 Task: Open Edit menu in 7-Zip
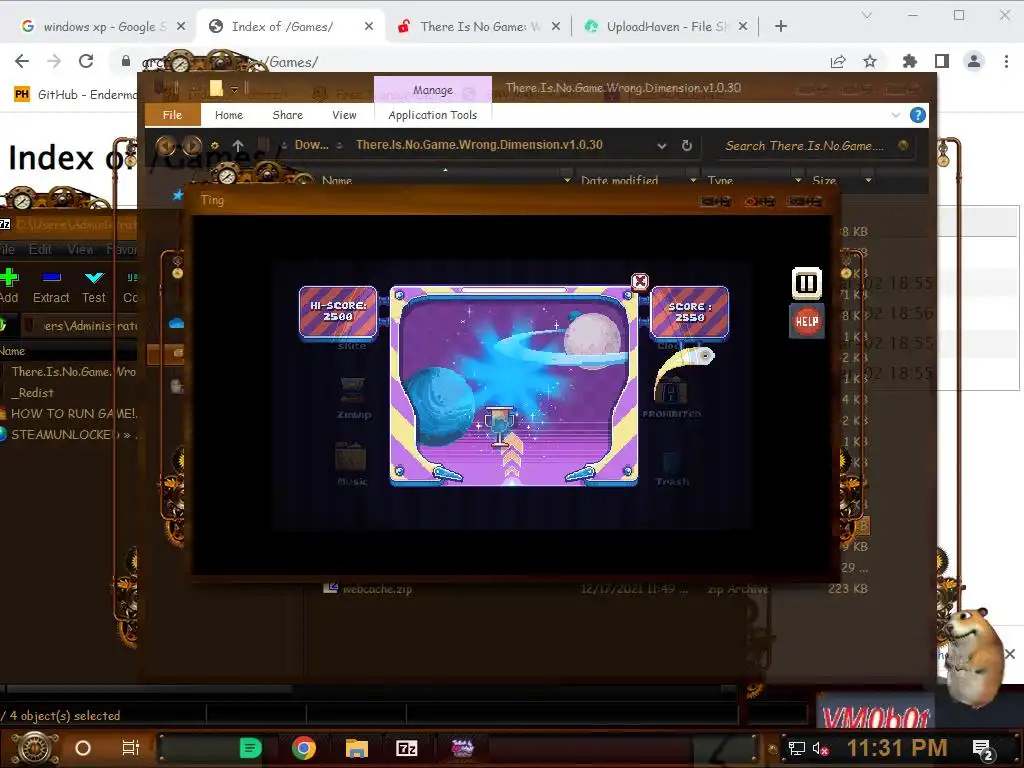tap(40, 249)
